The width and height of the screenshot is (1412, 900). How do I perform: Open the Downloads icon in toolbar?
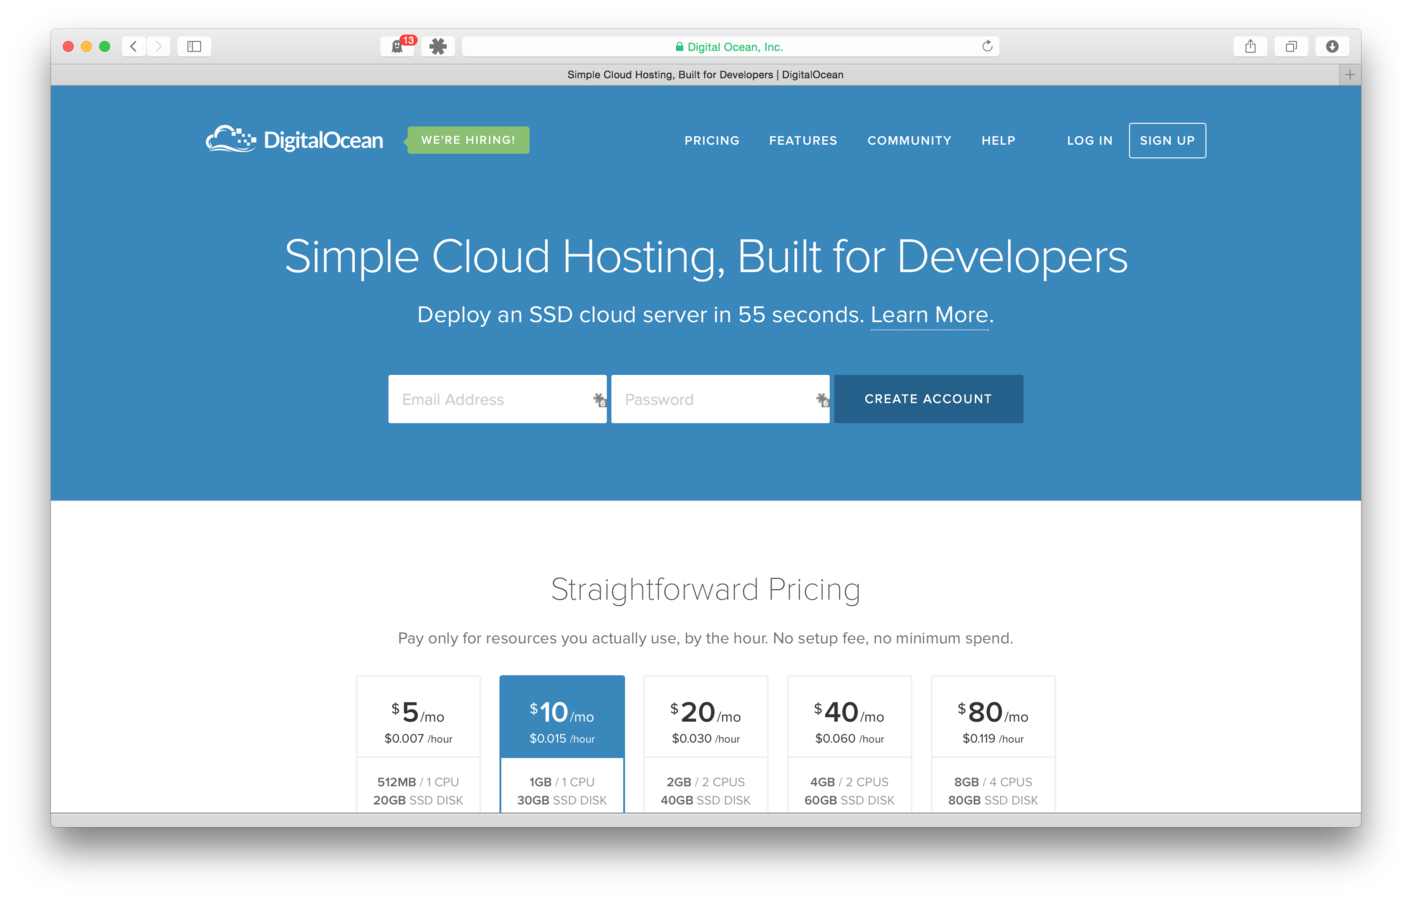pos(1332,46)
